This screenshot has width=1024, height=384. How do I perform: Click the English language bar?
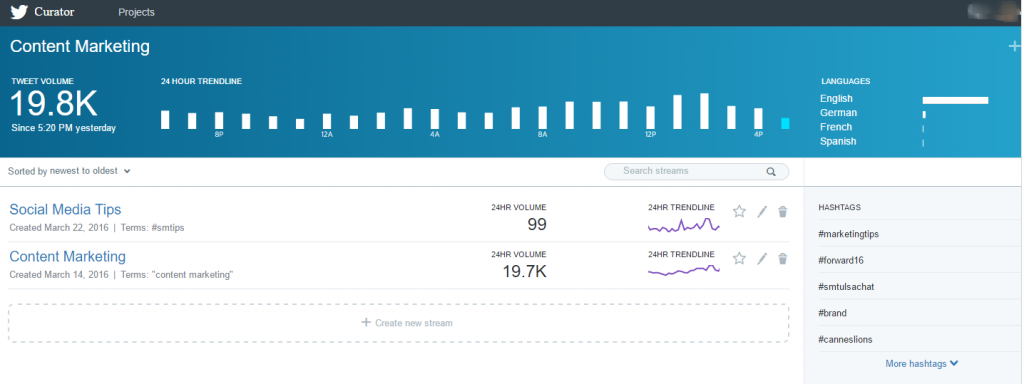955,100
